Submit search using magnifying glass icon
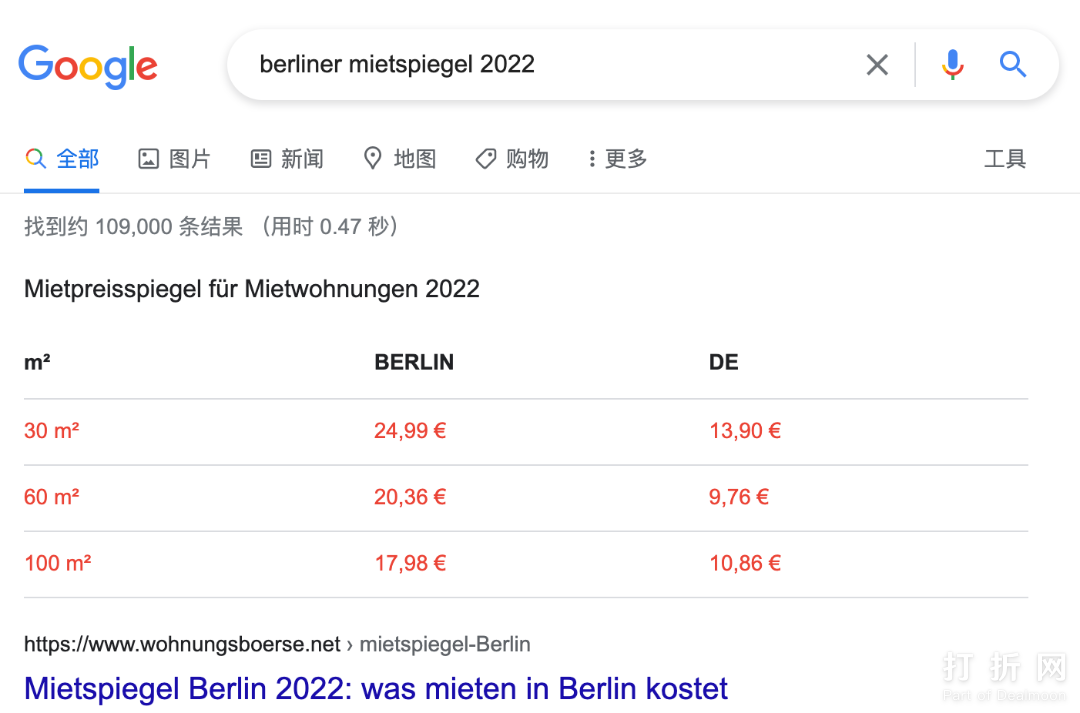 pyautogui.click(x=1013, y=65)
